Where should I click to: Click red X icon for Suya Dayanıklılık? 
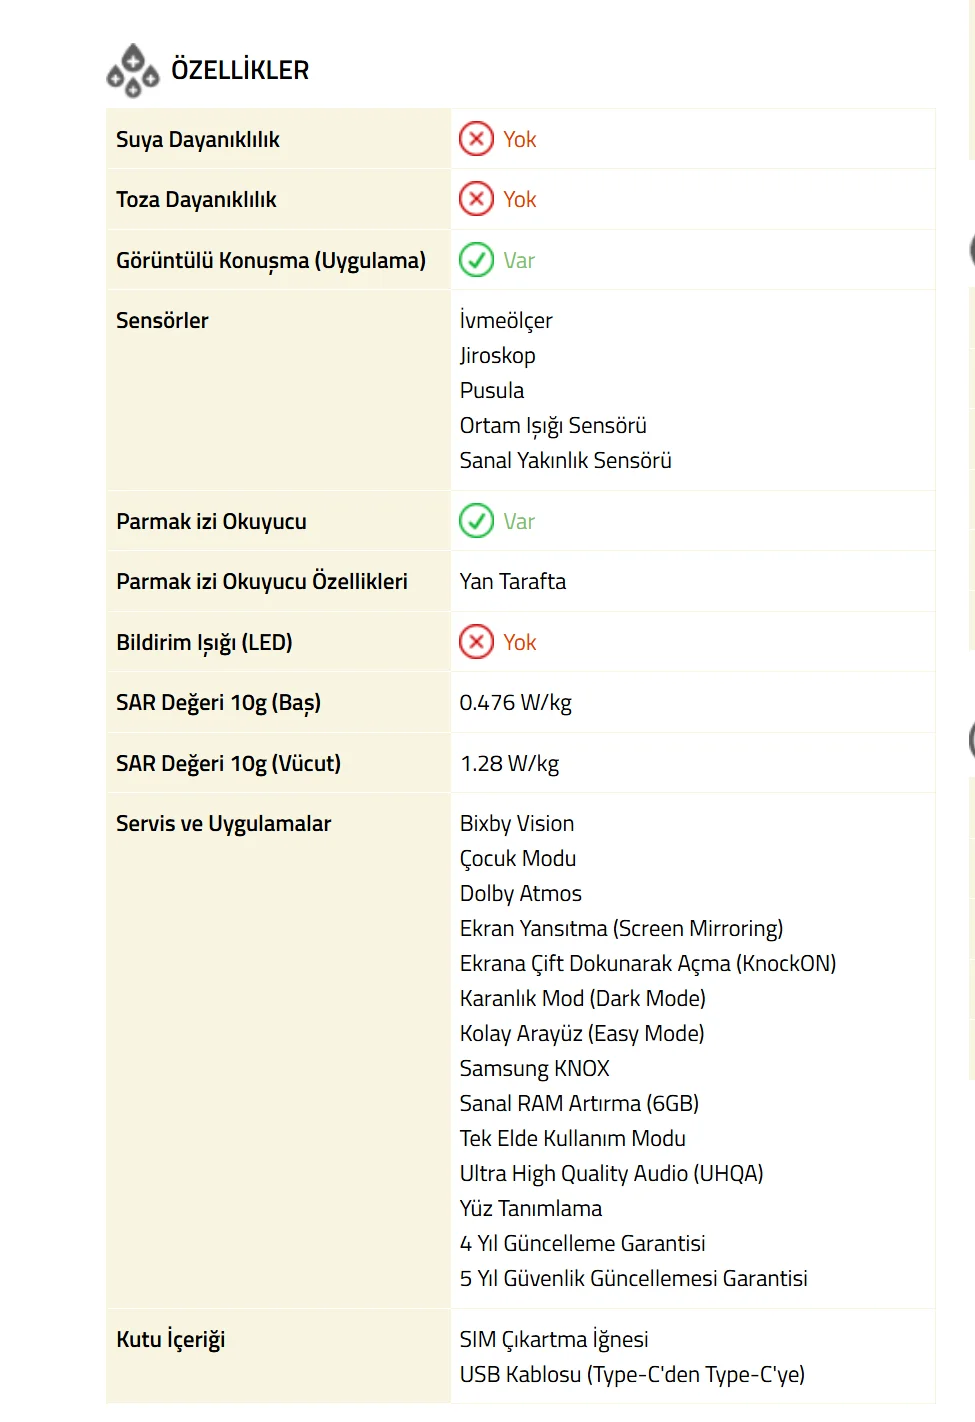(477, 139)
